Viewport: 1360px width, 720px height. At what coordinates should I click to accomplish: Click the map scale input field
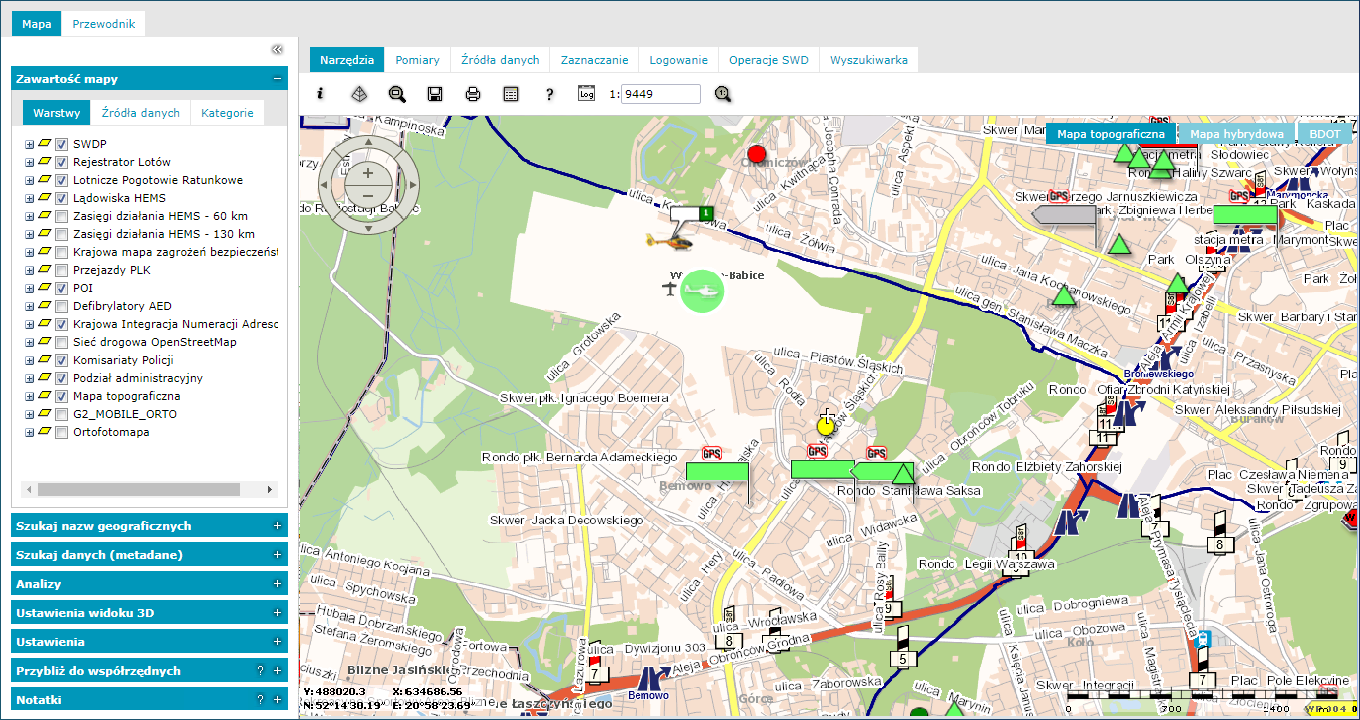coord(660,94)
